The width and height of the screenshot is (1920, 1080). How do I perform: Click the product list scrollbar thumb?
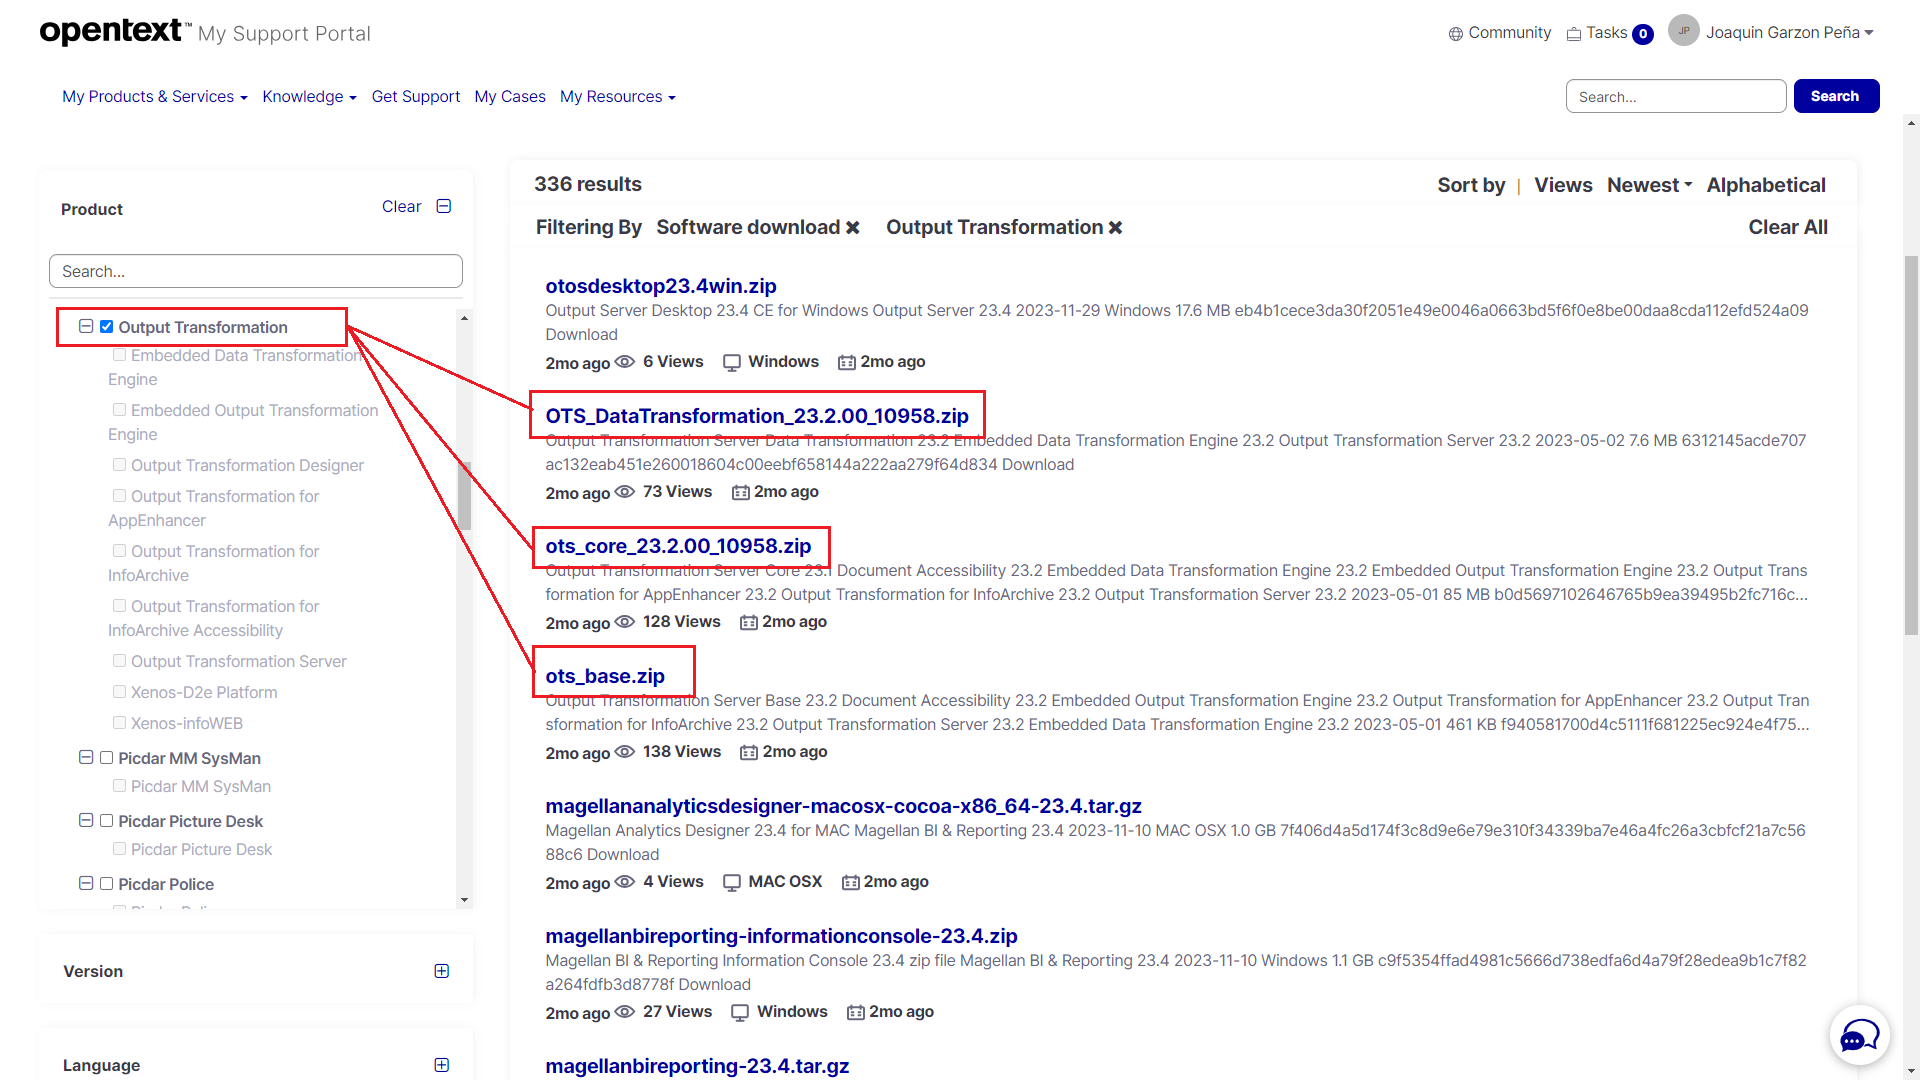click(464, 495)
